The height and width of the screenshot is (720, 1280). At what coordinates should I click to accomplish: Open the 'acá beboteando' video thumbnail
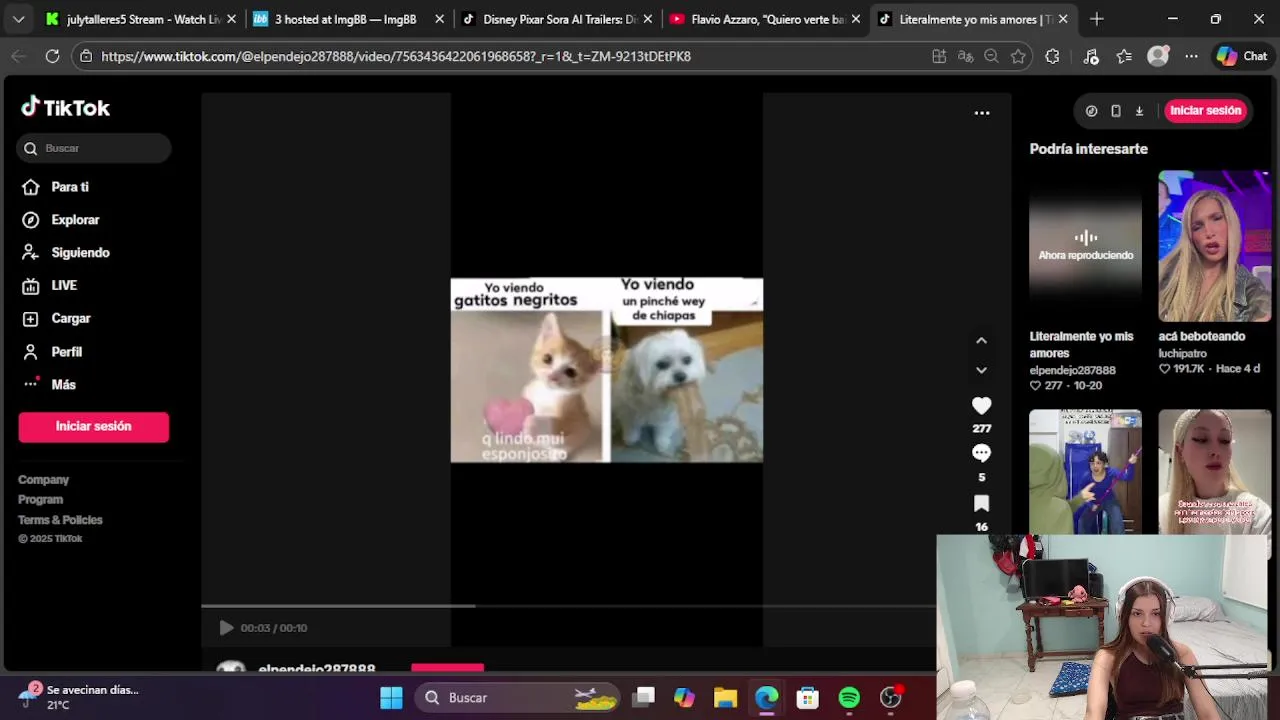(x=1214, y=246)
